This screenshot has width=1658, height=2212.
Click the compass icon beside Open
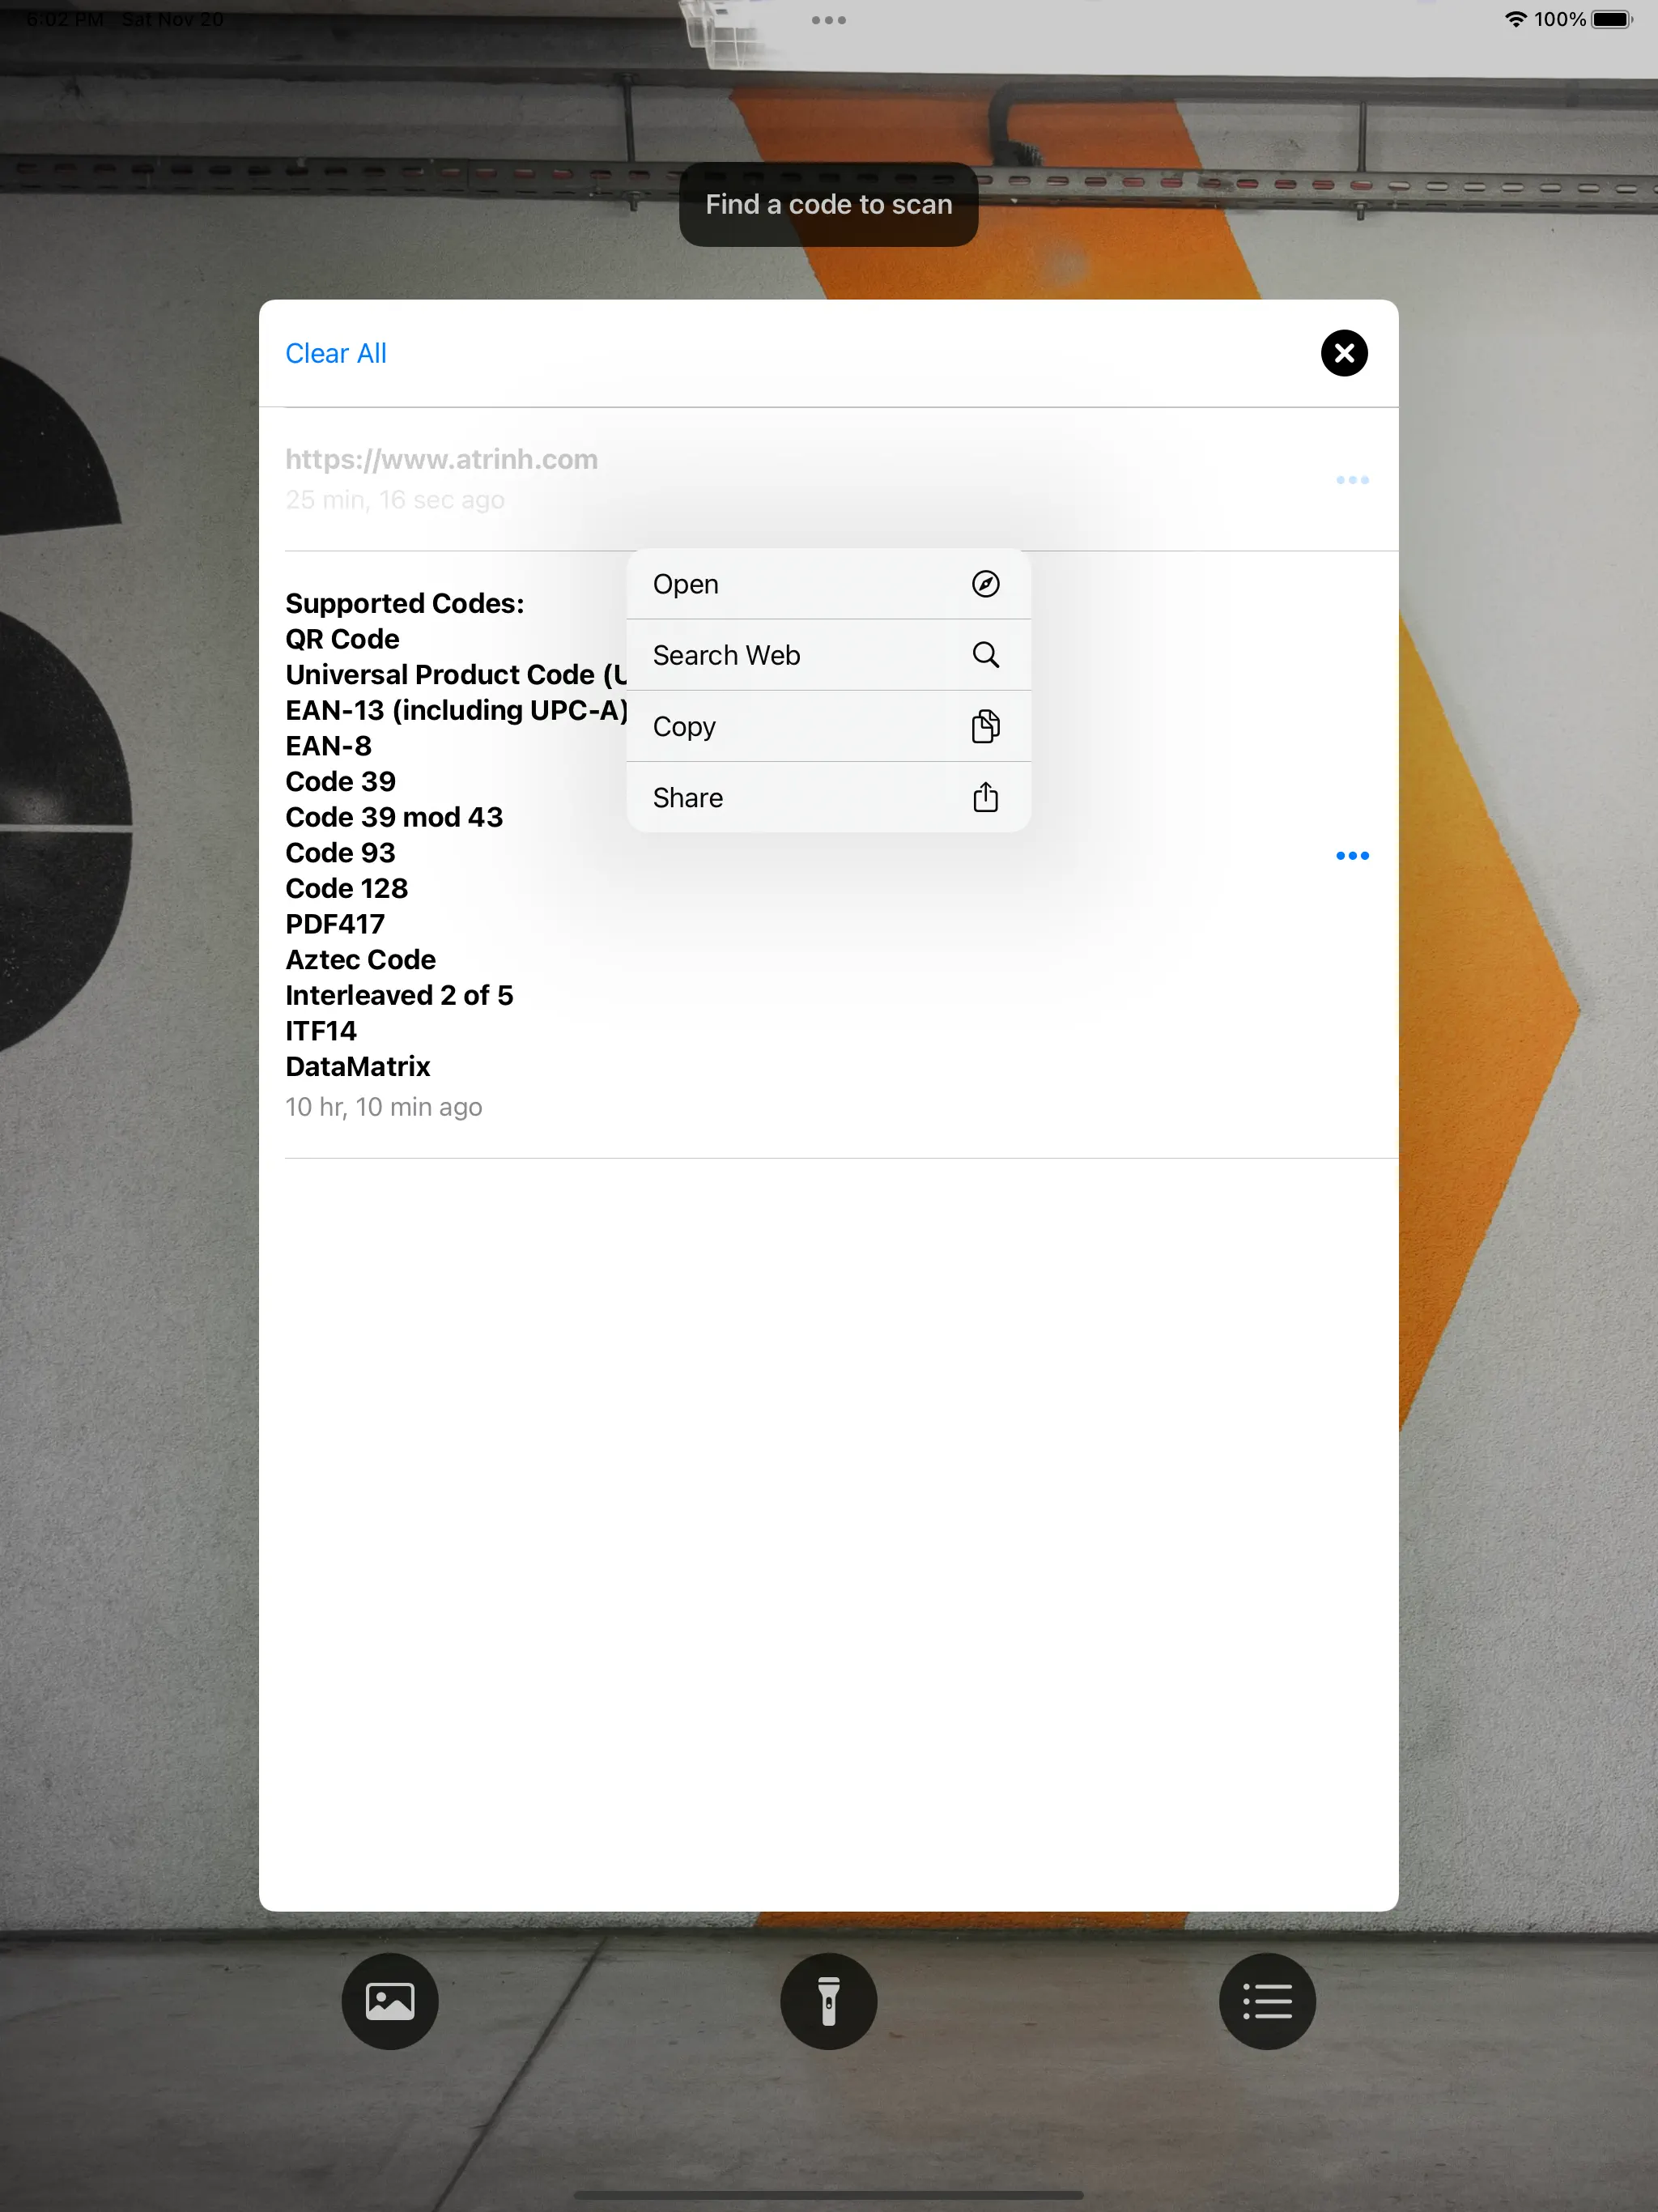pos(985,584)
